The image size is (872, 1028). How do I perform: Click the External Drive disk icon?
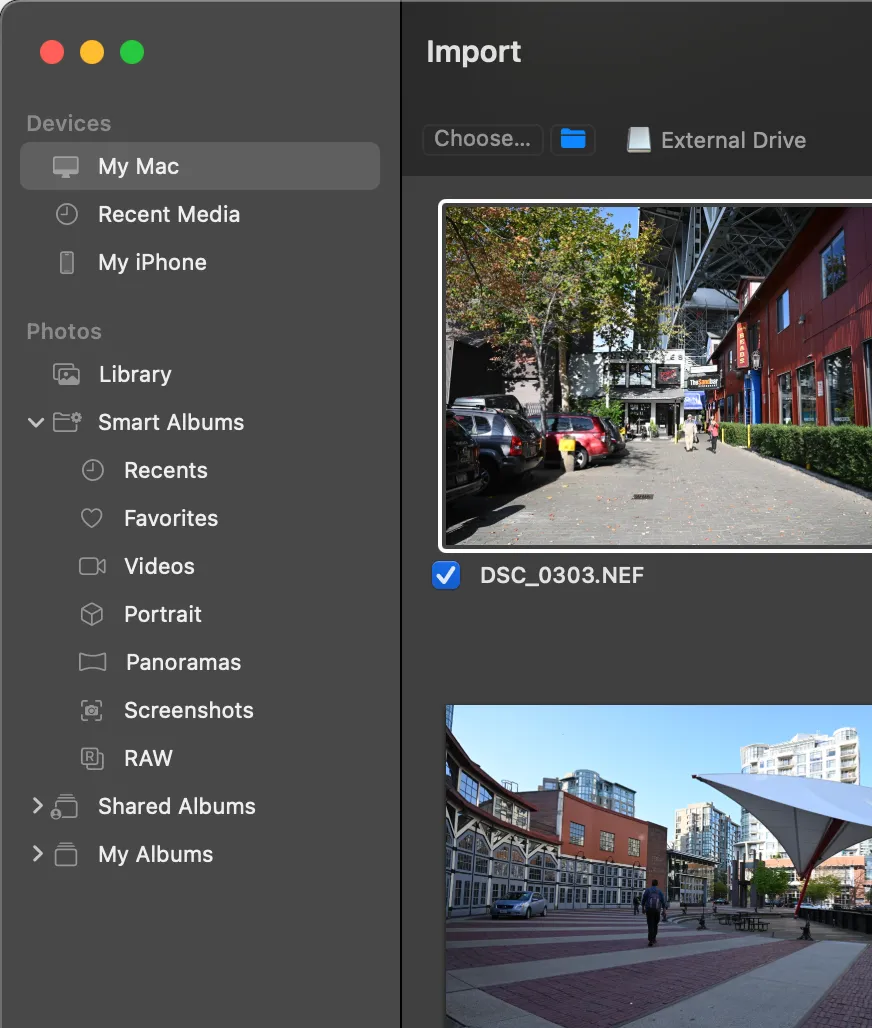638,140
